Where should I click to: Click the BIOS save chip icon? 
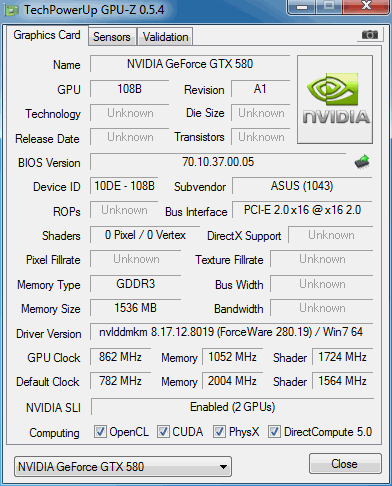coord(362,162)
